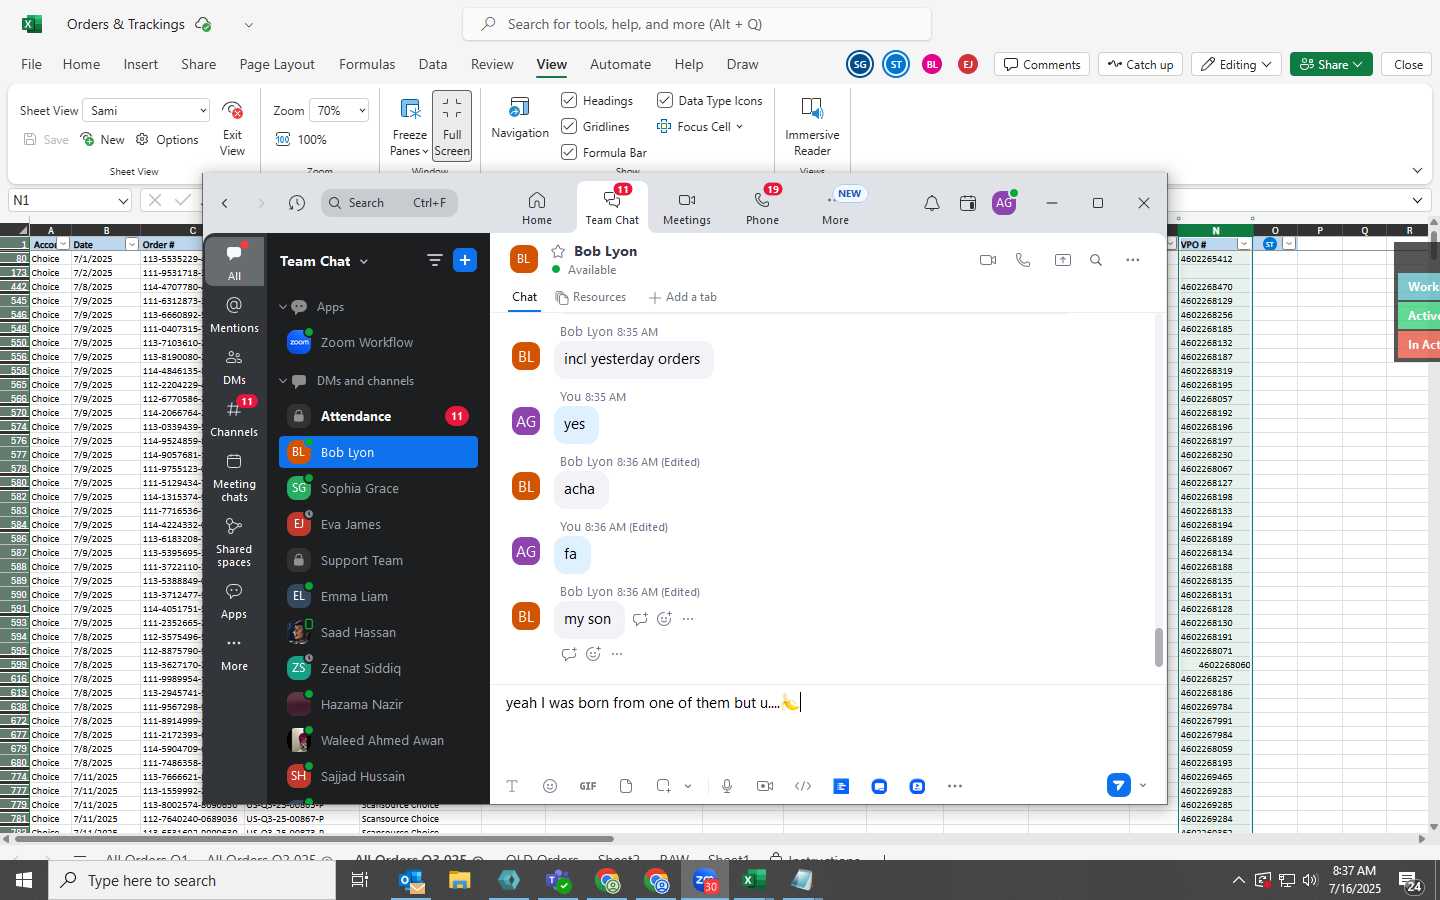
Task: Open Navigation pane in the Excel ribbon
Action: (520, 118)
